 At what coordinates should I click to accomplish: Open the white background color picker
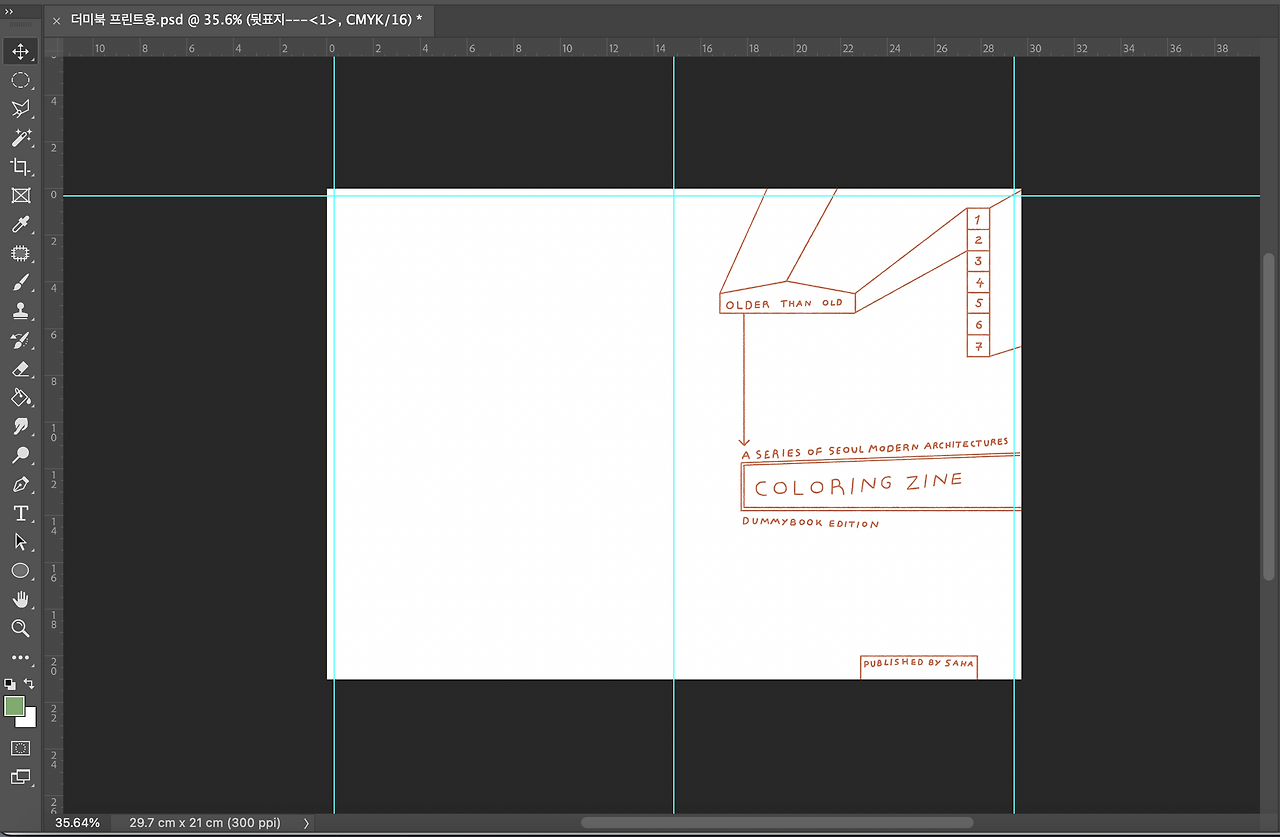[29, 719]
